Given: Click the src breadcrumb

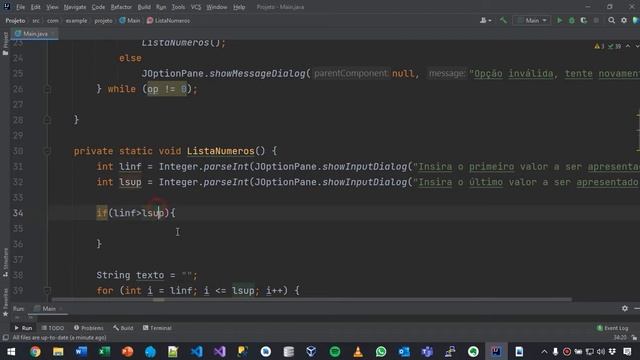Looking at the screenshot, I should pyautogui.click(x=36, y=20).
